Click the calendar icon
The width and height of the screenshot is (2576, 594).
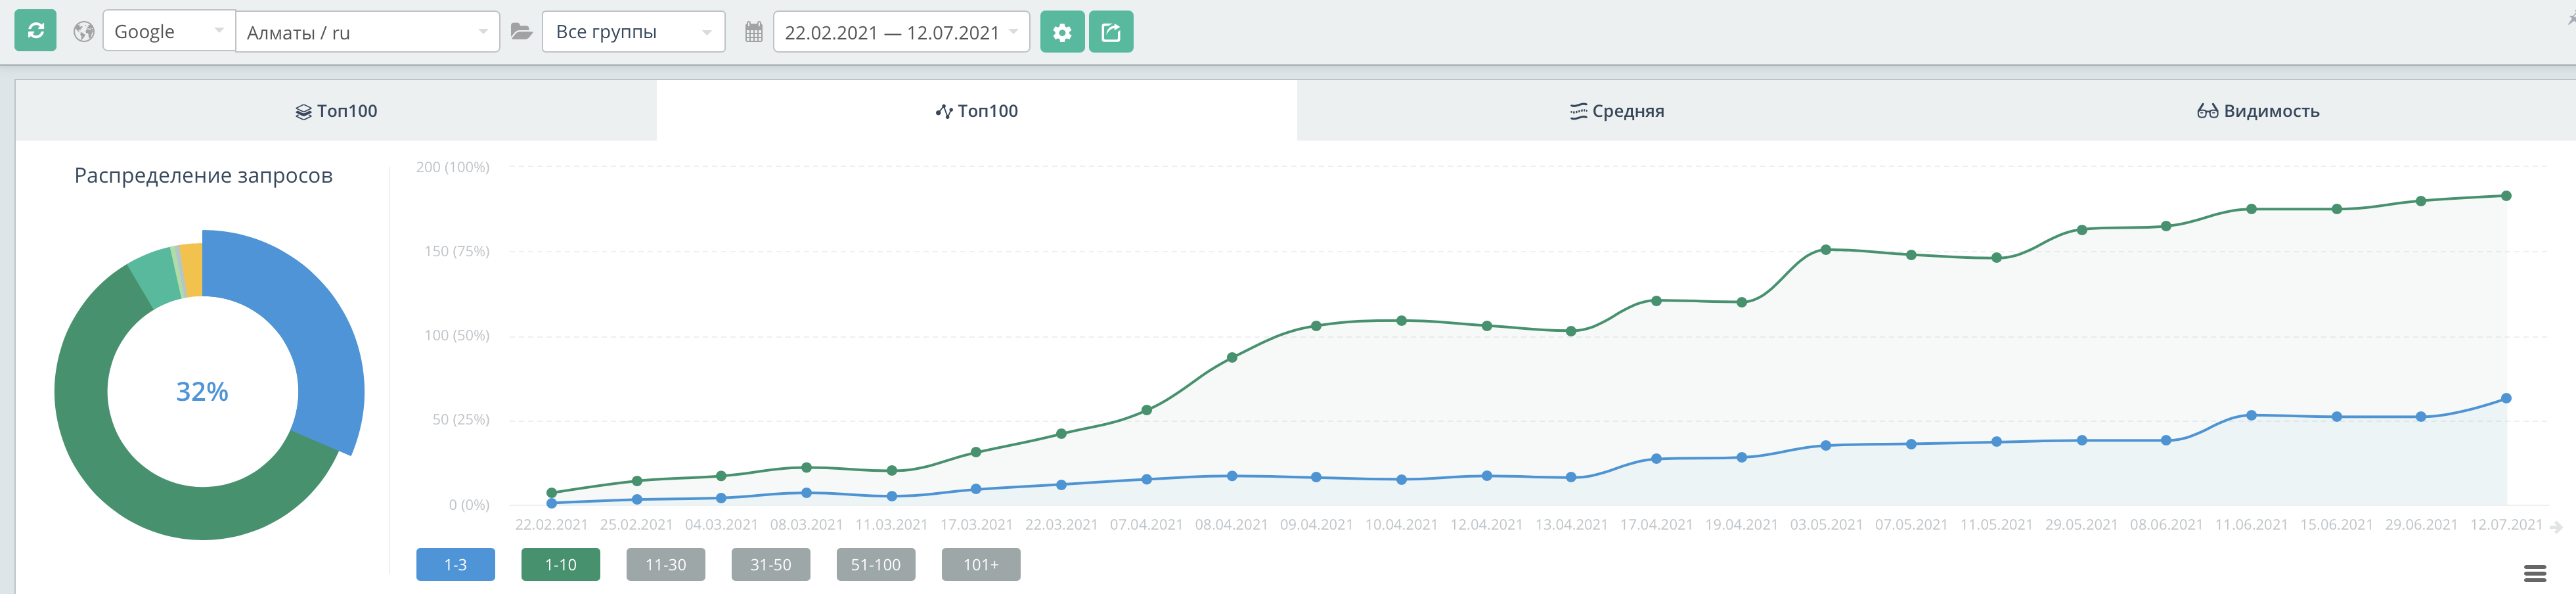[x=754, y=32]
